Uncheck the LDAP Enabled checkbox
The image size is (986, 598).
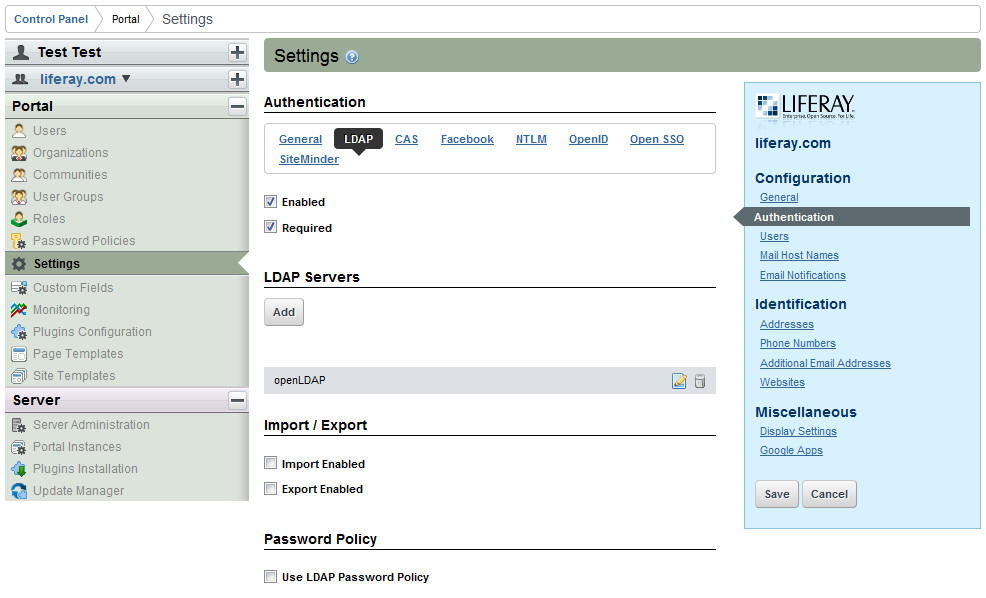(x=270, y=202)
